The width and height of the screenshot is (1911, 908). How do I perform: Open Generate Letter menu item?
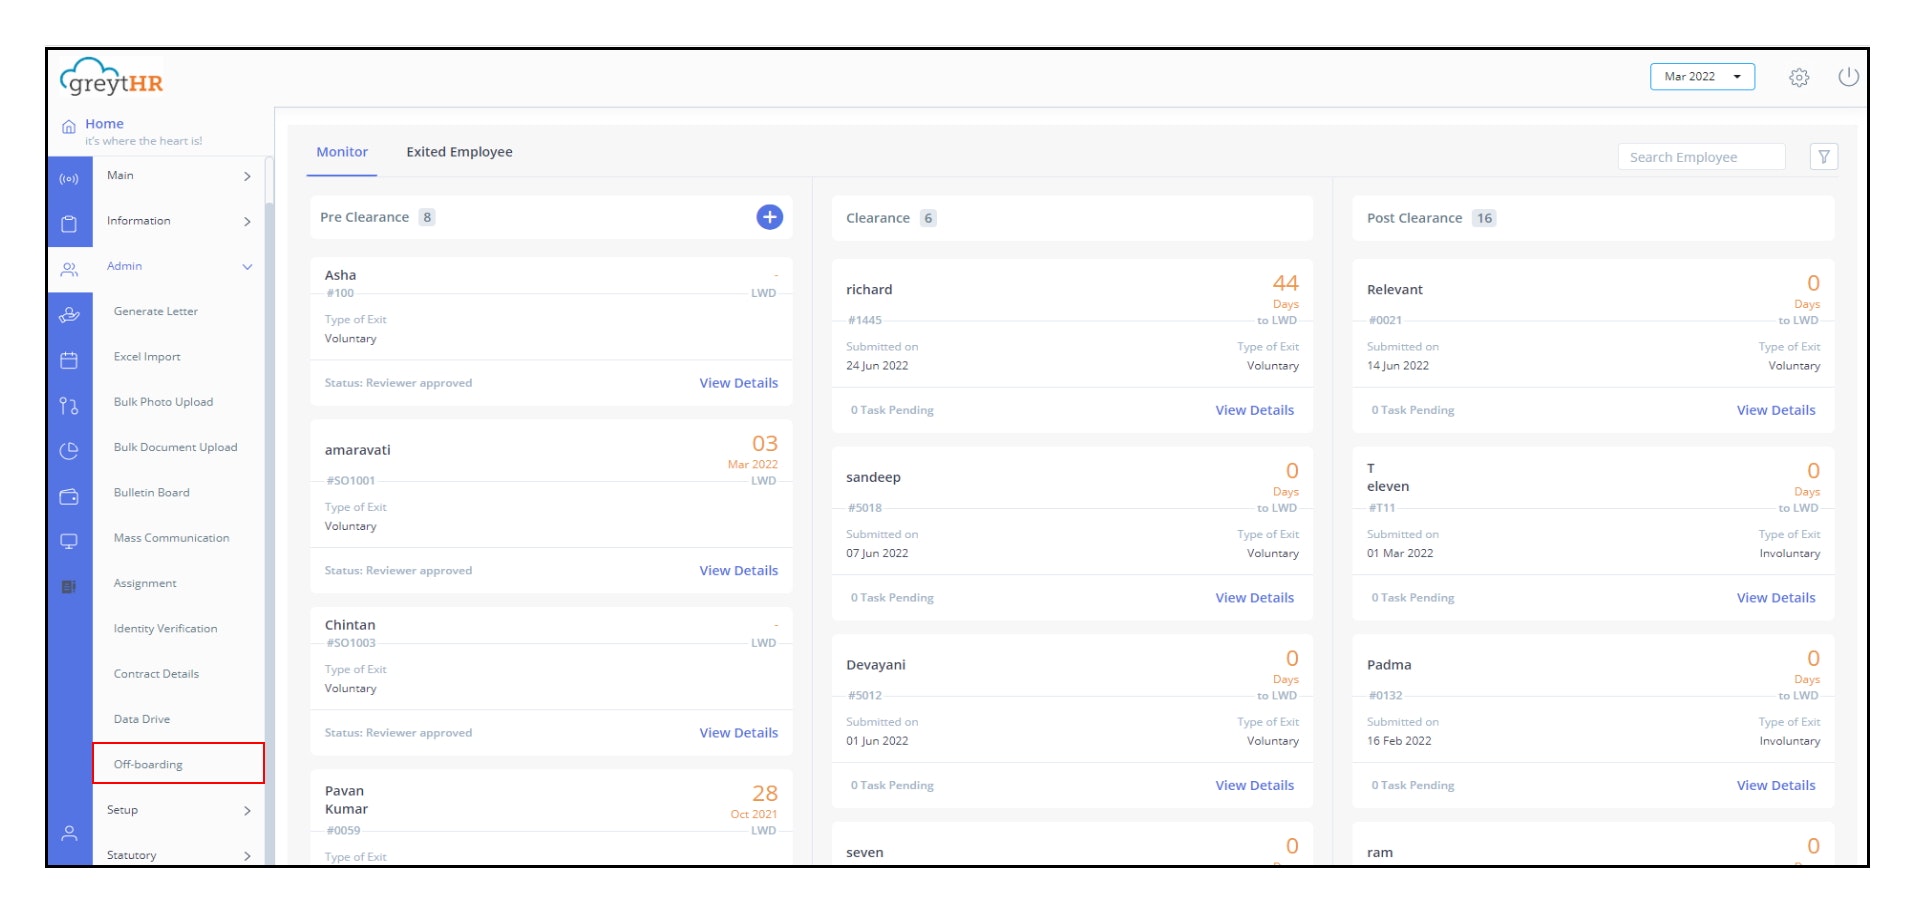[x=156, y=311]
